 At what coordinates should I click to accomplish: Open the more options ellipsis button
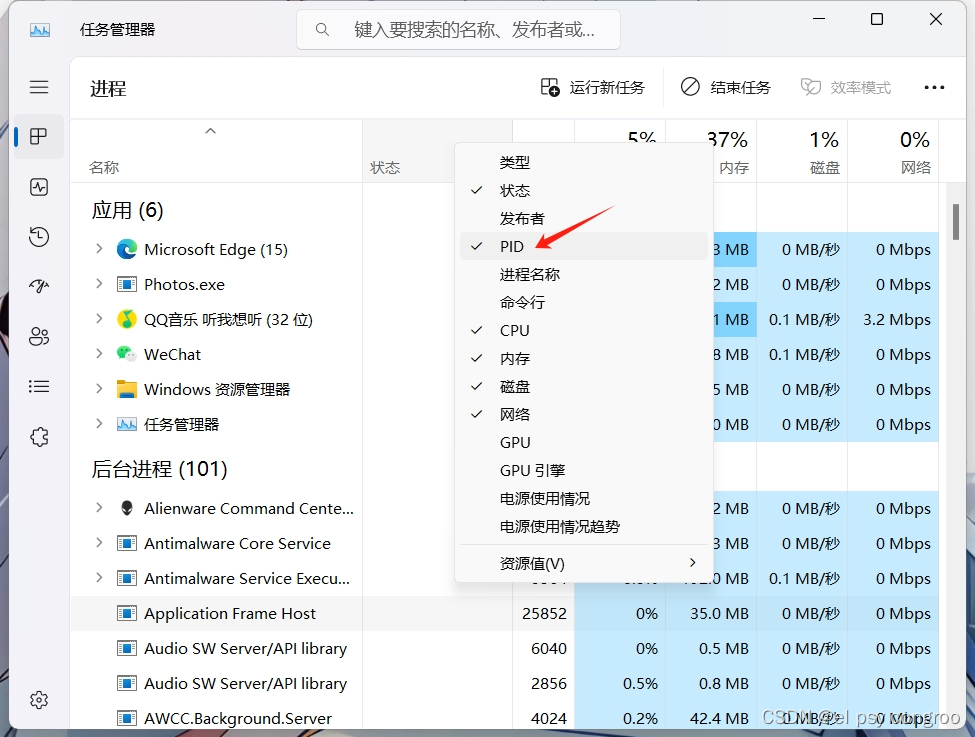pos(934,88)
